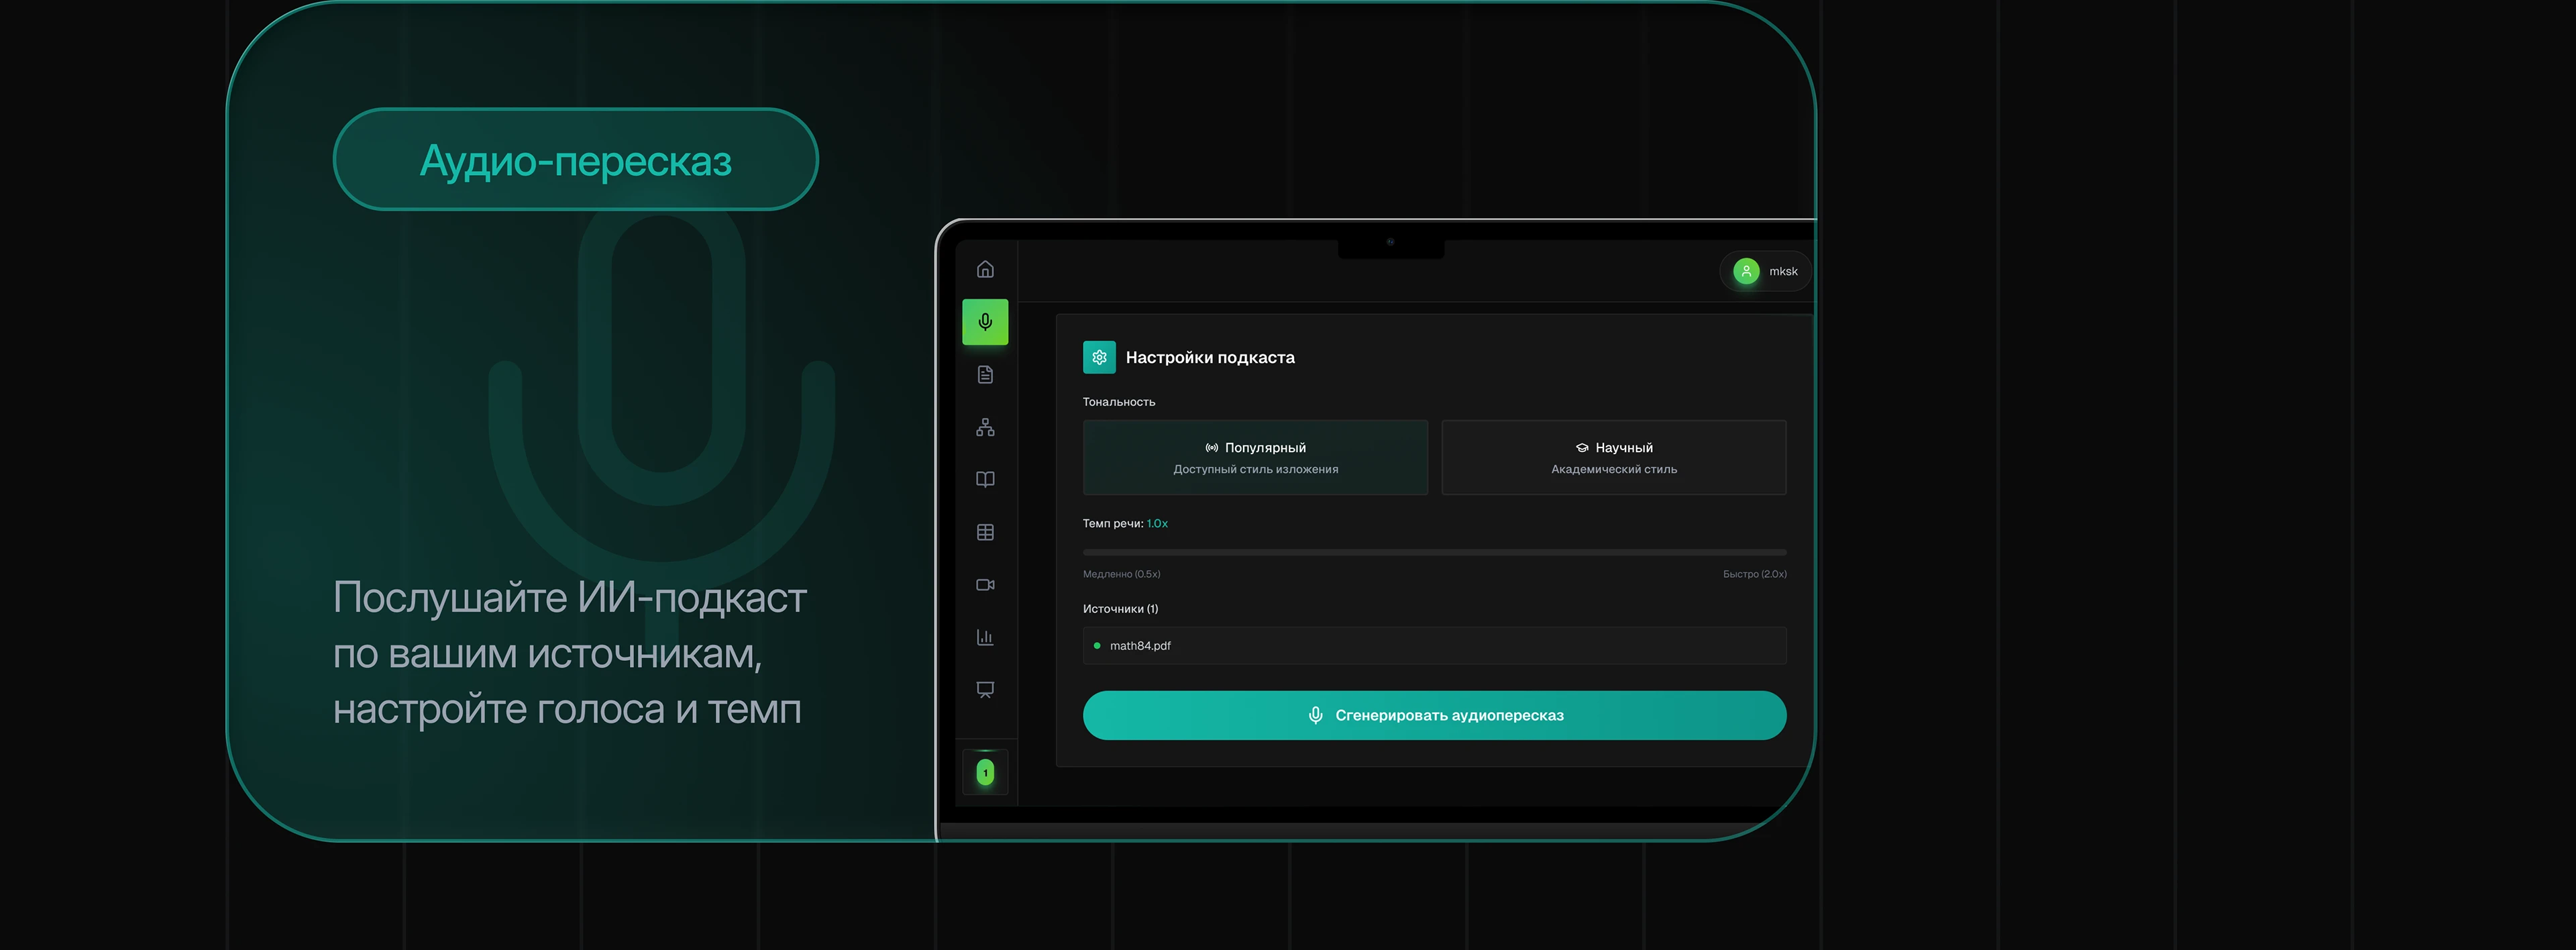Open the table grid sidebar icon

point(985,532)
